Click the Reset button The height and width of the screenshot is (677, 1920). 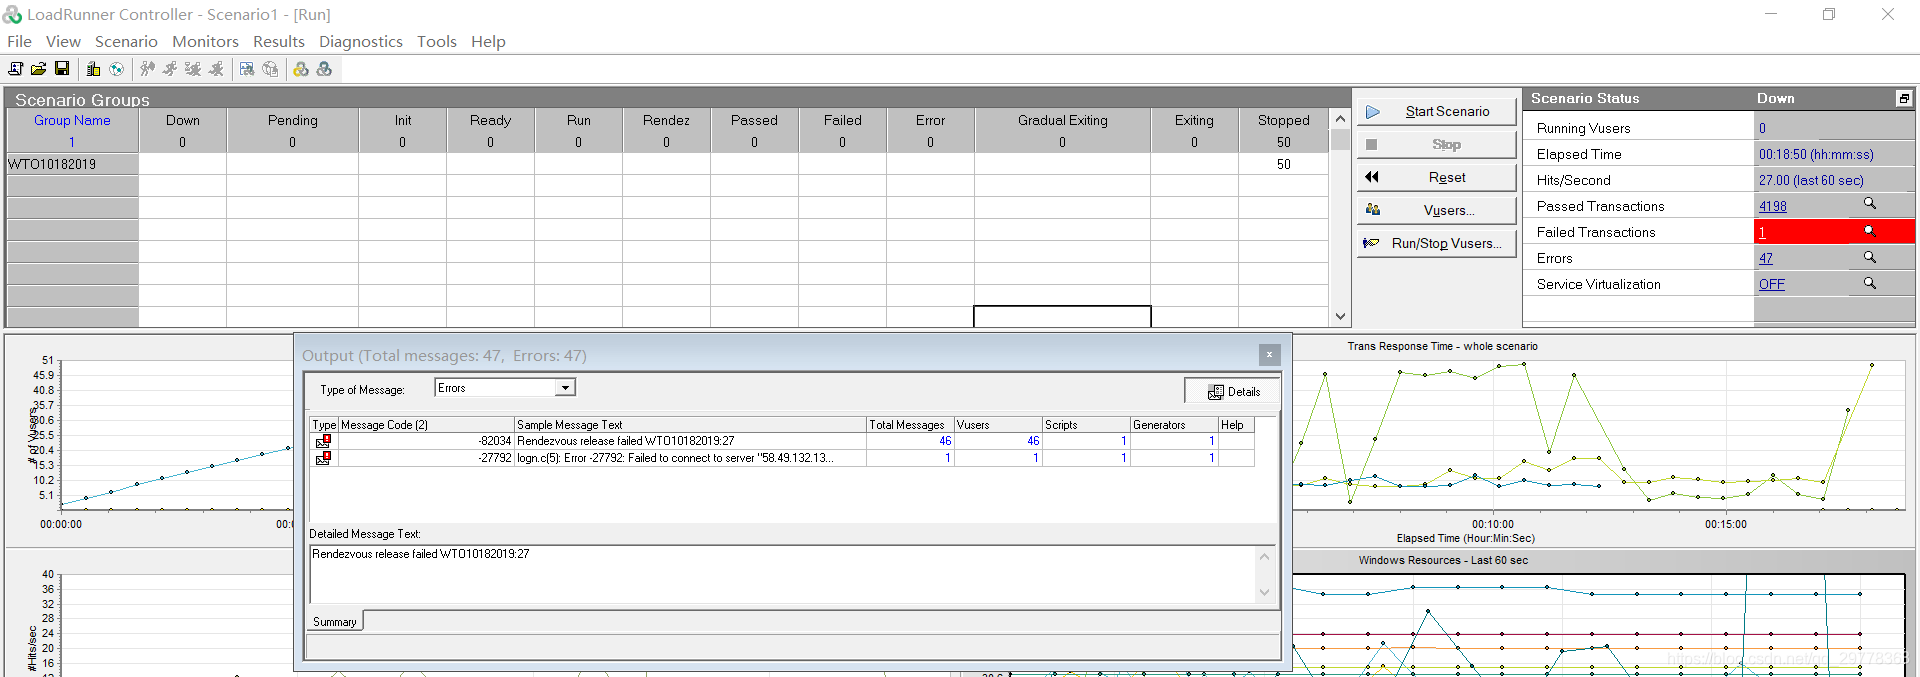pos(1436,177)
